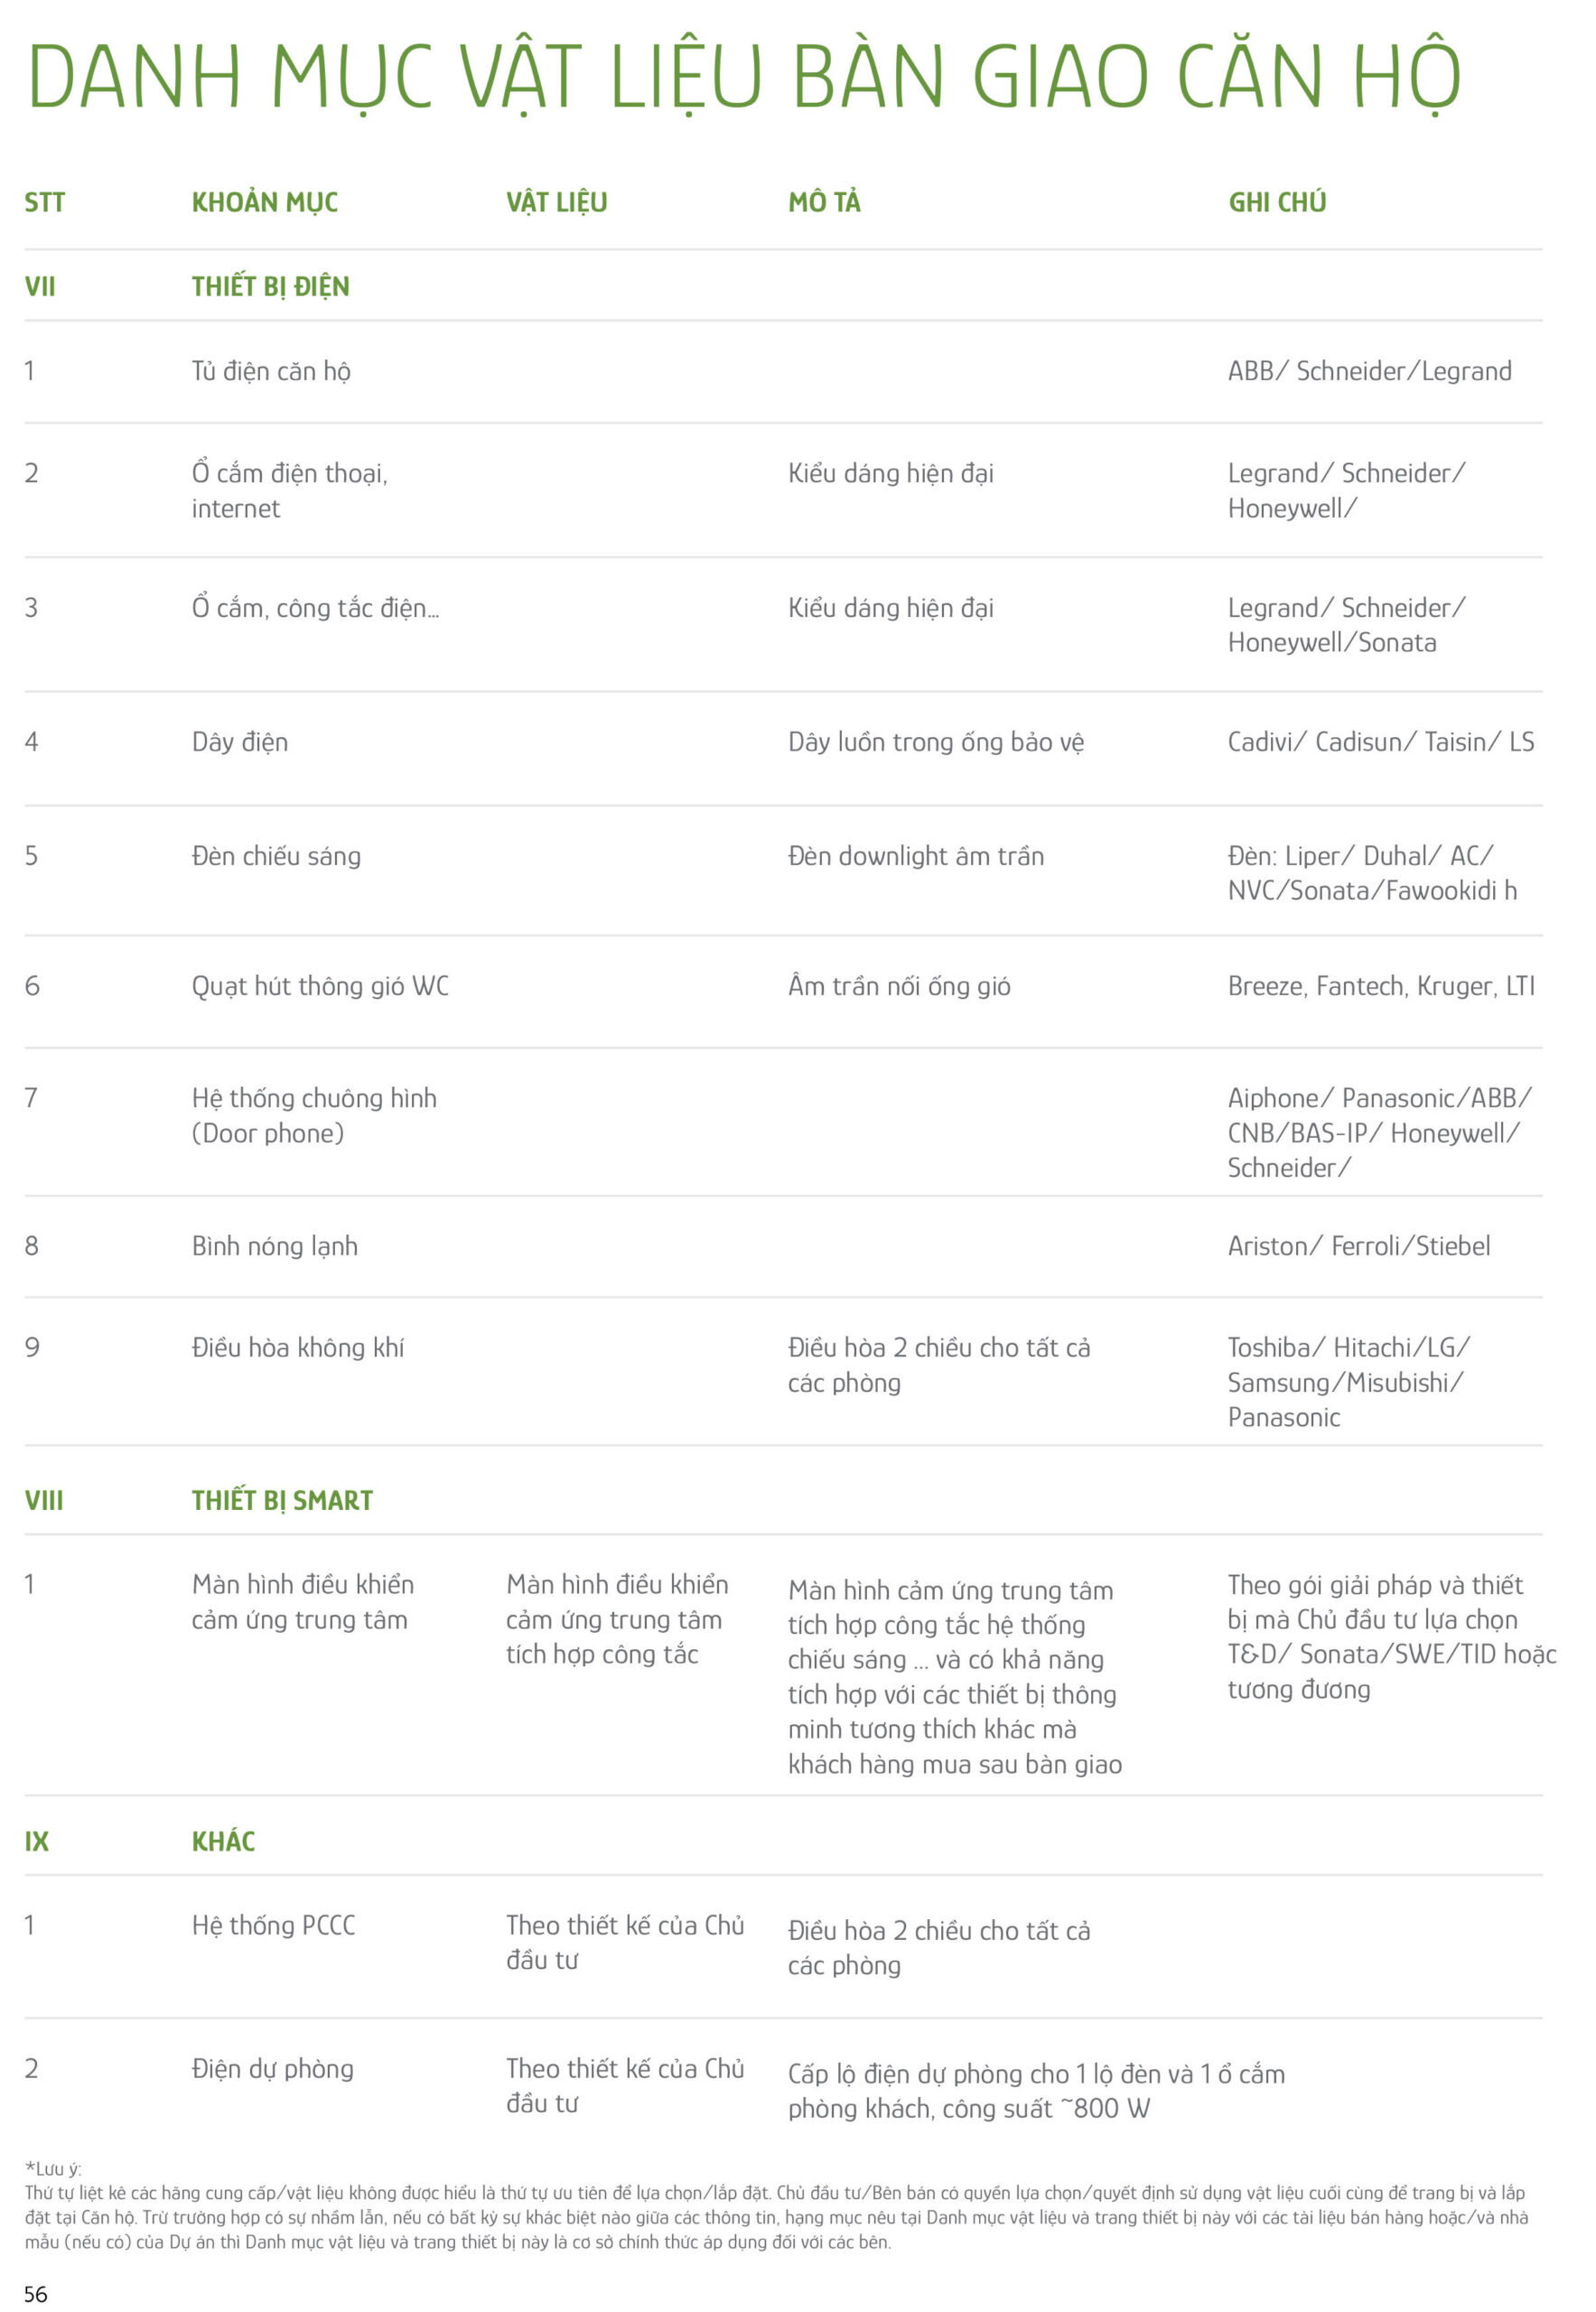This screenshot has width=1596, height=2312.
Task: Click the "Ariston/ Ferroli/Stiebel" brand note
Action: [x=1358, y=1246]
